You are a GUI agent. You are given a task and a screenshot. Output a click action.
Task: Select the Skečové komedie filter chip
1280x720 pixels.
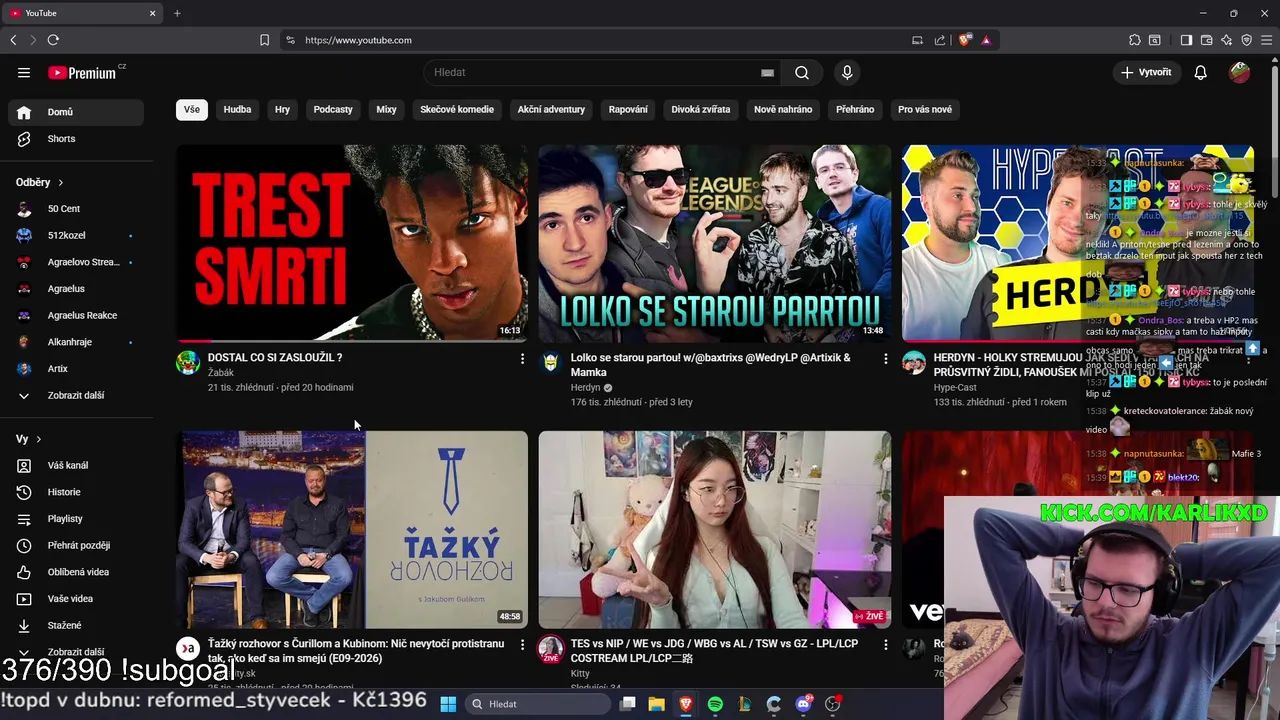(457, 109)
